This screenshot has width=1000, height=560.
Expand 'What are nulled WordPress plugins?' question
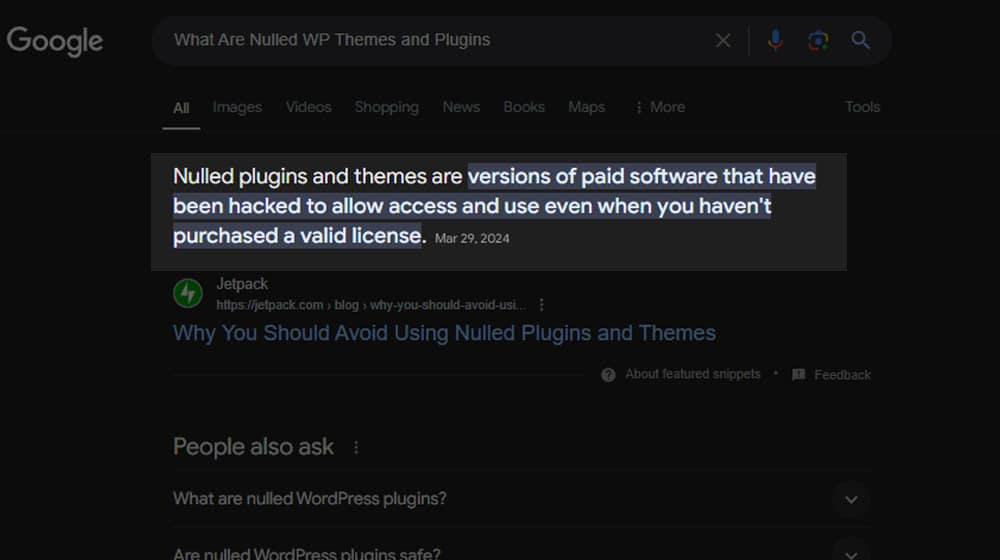[x=522, y=499]
